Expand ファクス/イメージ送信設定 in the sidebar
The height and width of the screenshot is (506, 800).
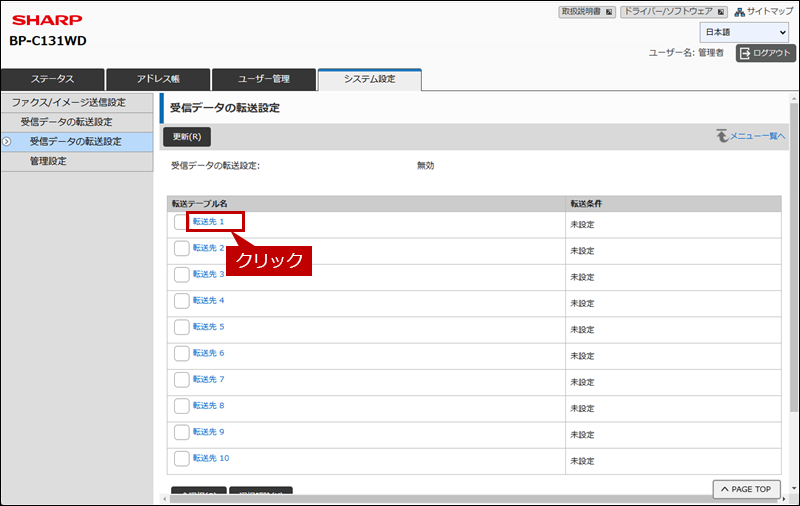(x=68, y=102)
